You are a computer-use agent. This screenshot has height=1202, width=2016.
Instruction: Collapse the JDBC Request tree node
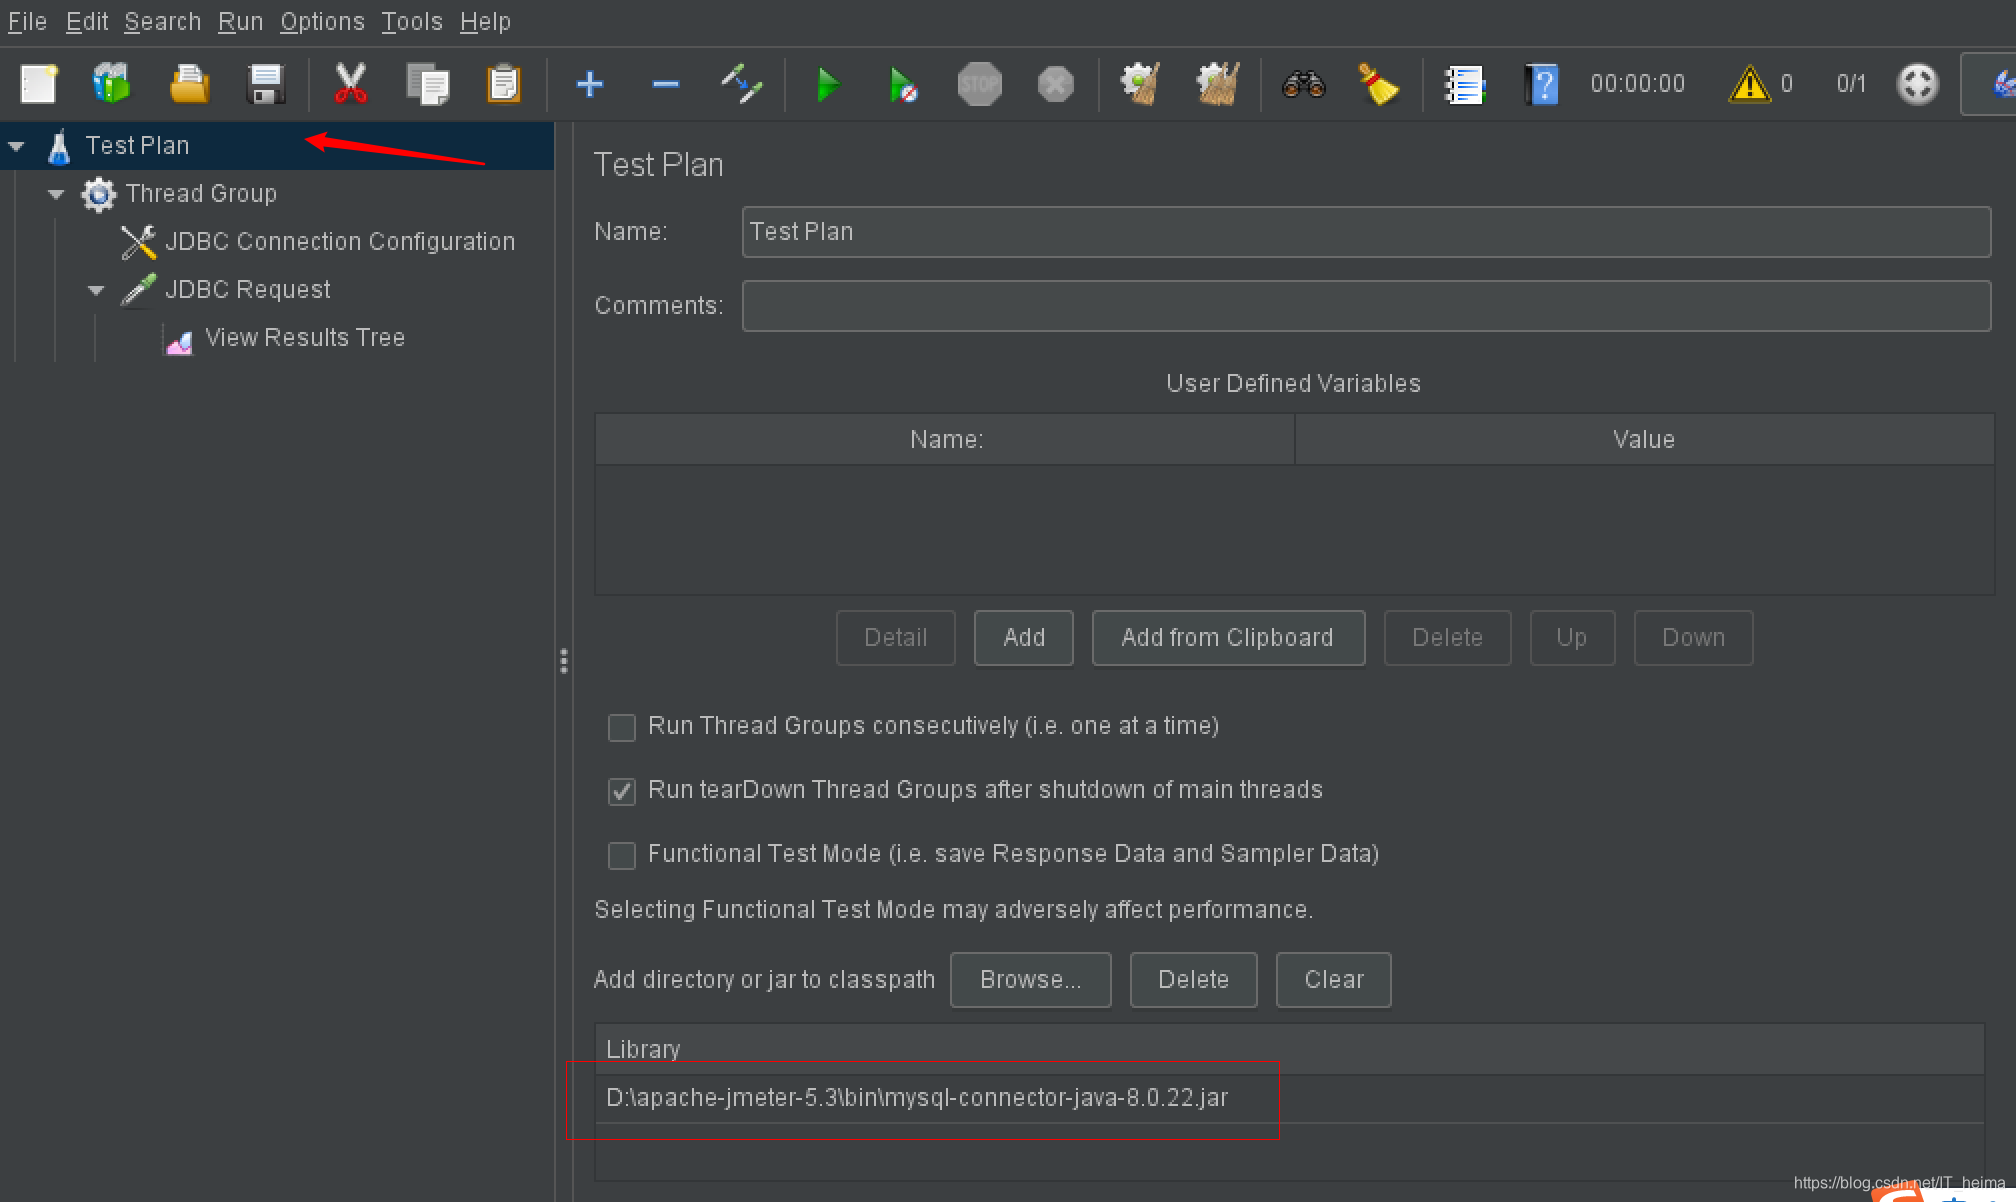pyautogui.click(x=96, y=290)
